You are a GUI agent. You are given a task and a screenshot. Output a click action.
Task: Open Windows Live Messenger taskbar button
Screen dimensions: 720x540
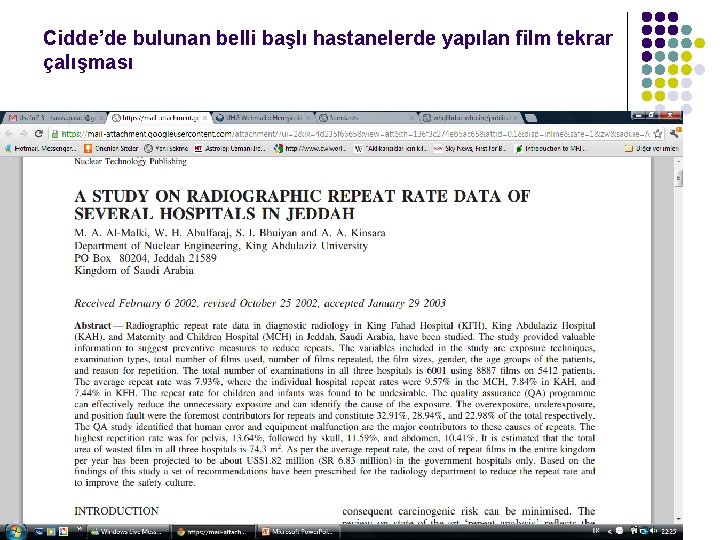(x=128, y=532)
